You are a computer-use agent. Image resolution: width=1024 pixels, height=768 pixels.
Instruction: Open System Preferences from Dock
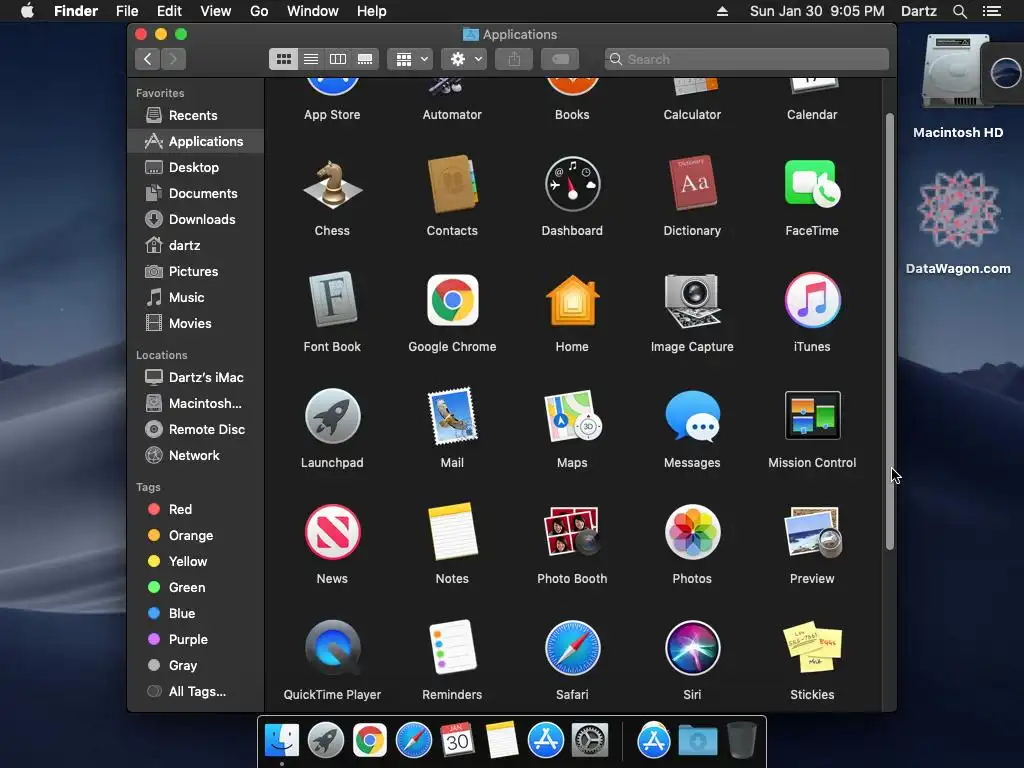point(590,741)
